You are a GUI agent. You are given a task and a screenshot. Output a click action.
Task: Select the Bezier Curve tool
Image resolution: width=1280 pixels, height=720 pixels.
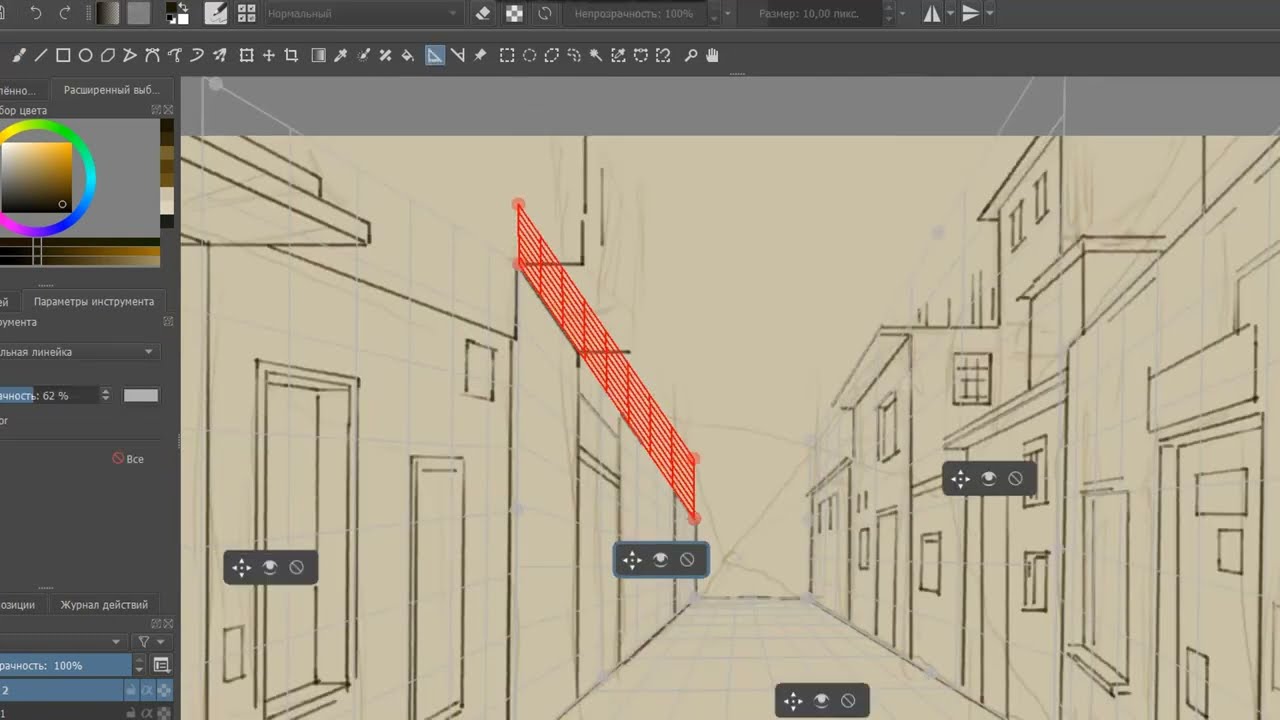coord(152,56)
